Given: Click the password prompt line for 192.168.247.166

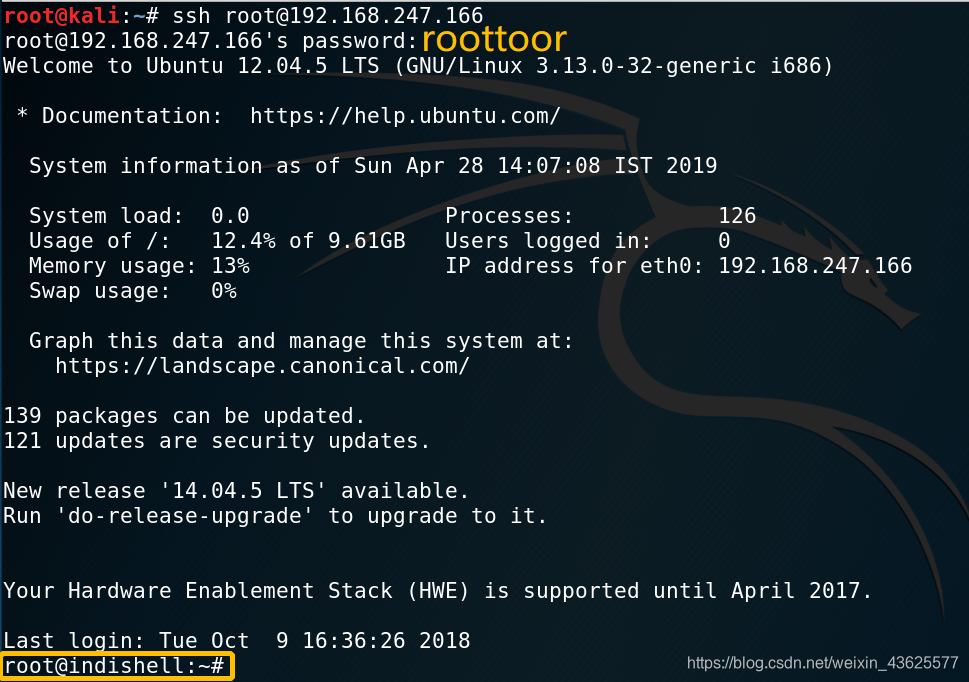Looking at the screenshot, I should 211,41.
